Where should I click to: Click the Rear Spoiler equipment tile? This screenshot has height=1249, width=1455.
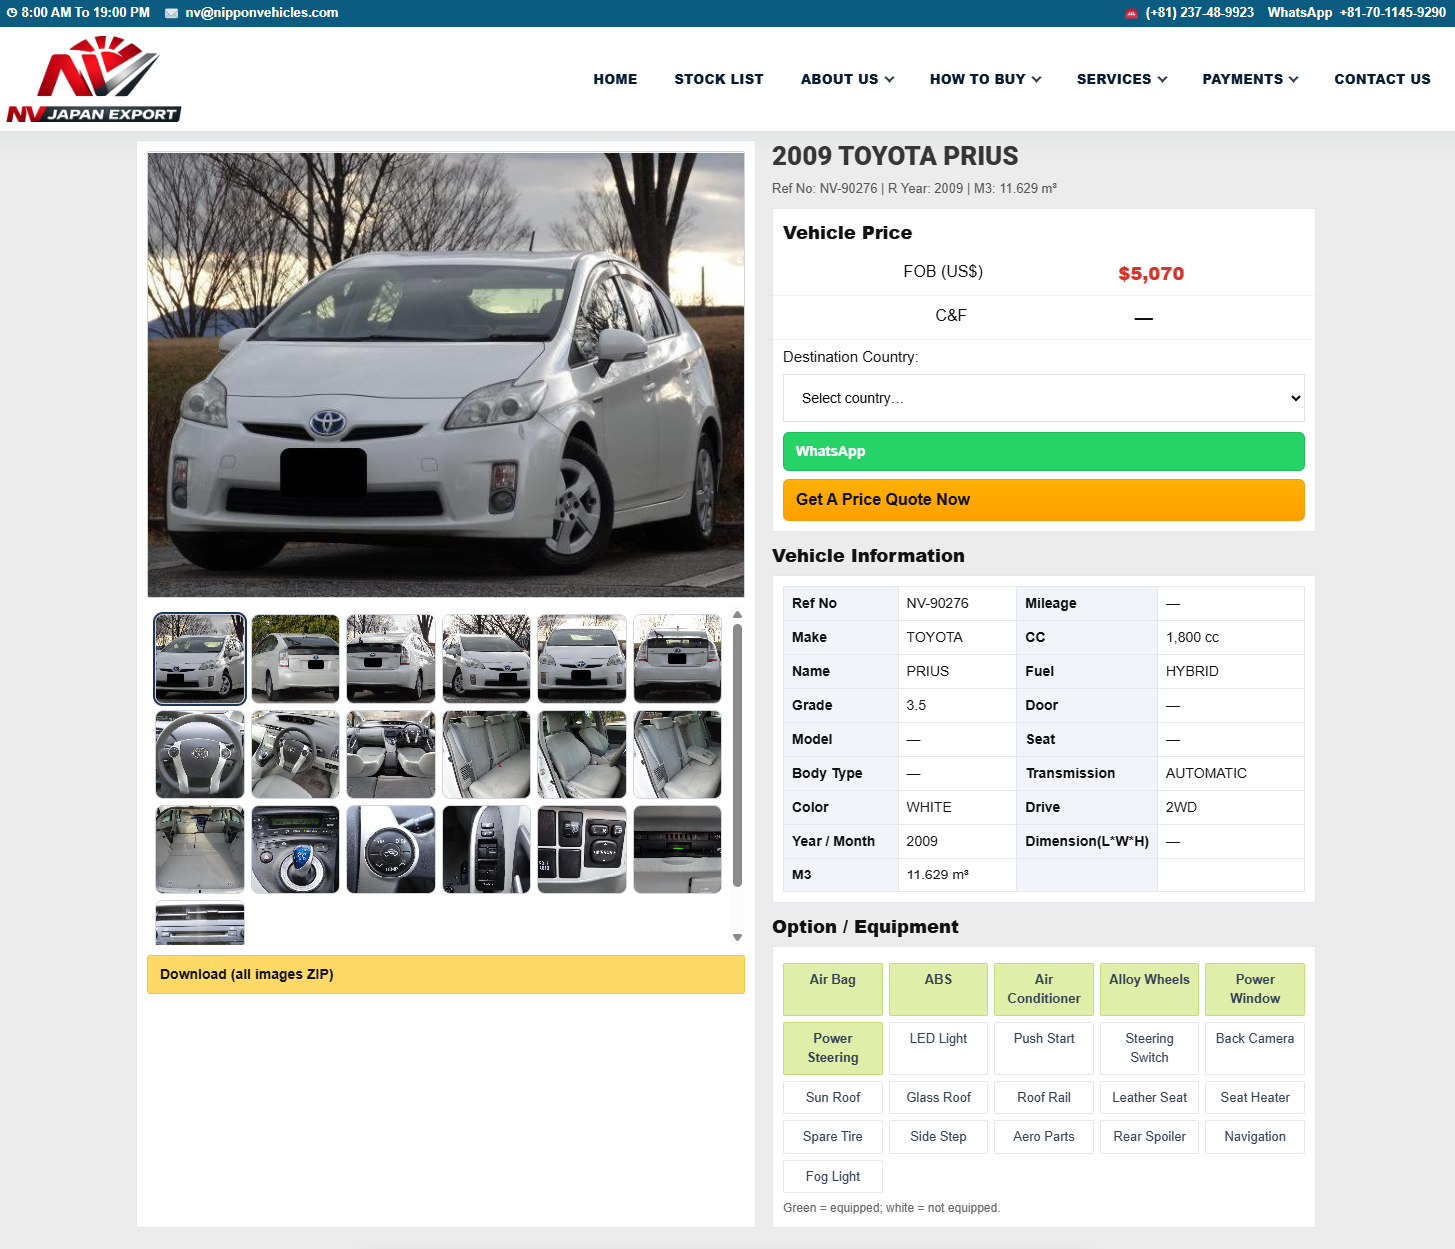1149,1137
